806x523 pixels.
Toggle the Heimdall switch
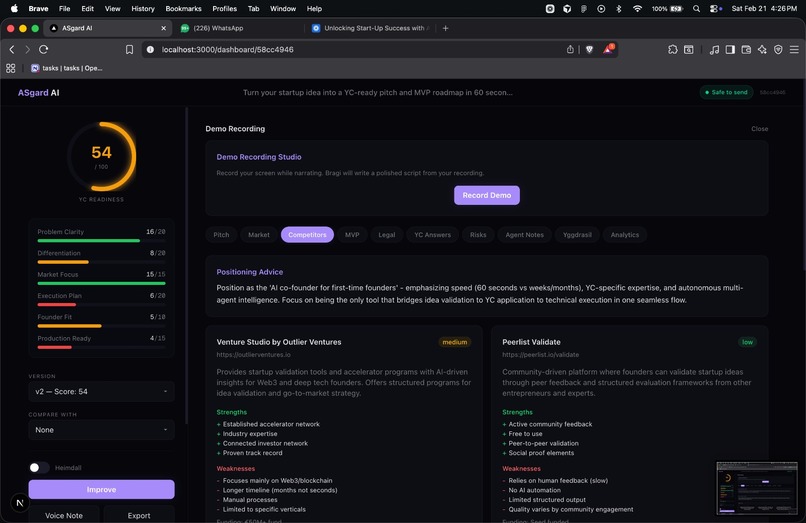tap(39, 467)
